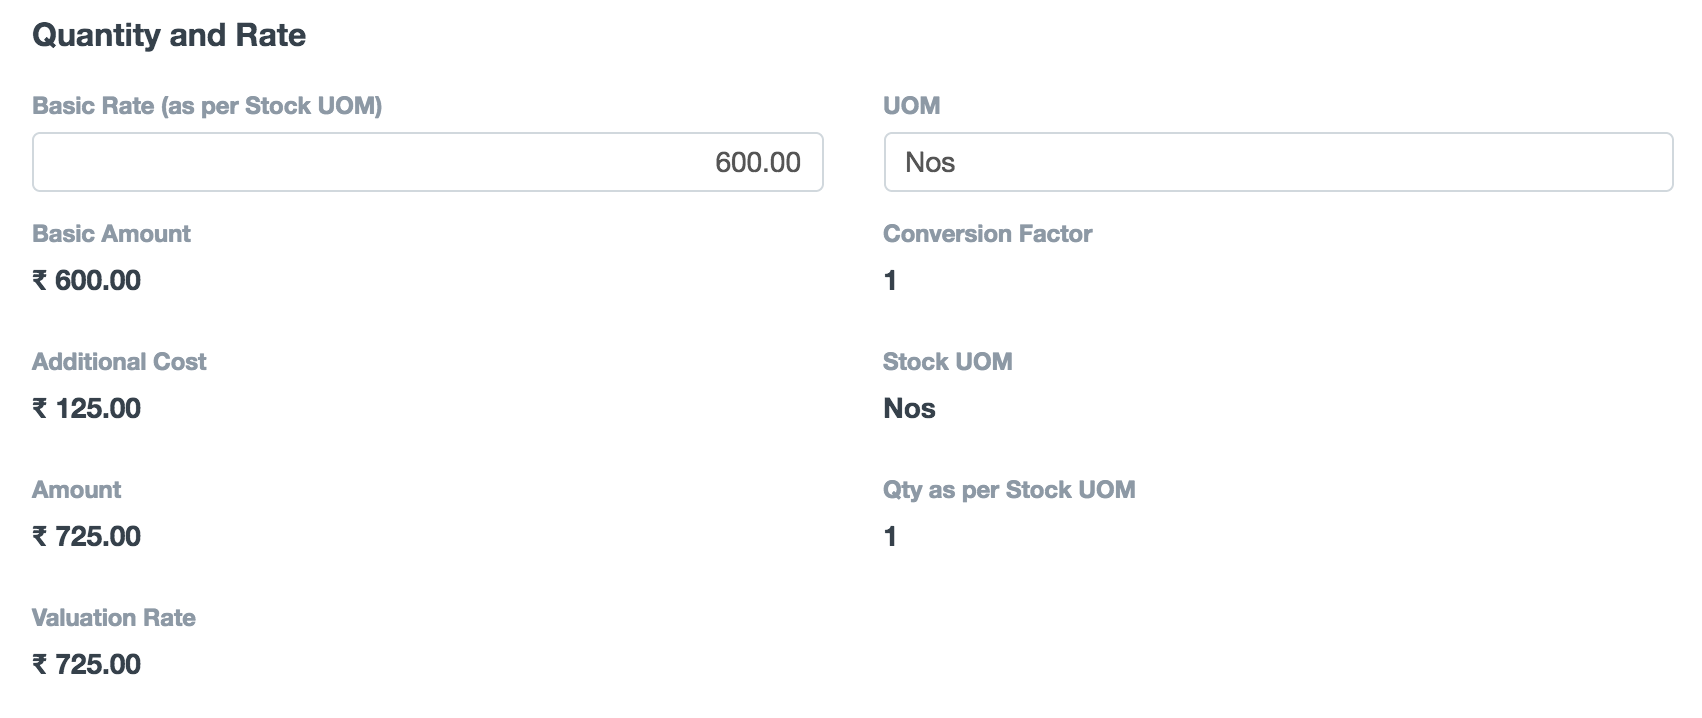1702x718 pixels.
Task: Select the Additional Cost value ₹ 125.00
Action: (x=87, y=408)
